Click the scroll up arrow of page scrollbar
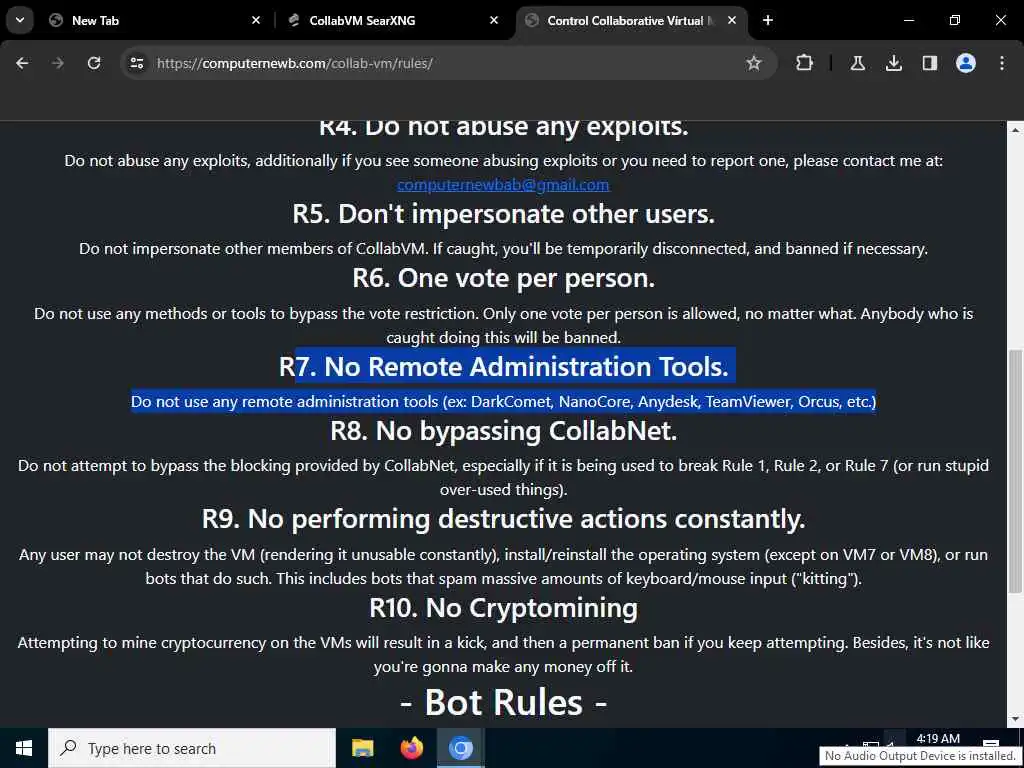The image size is (1024, 768). pos(1016,130)
